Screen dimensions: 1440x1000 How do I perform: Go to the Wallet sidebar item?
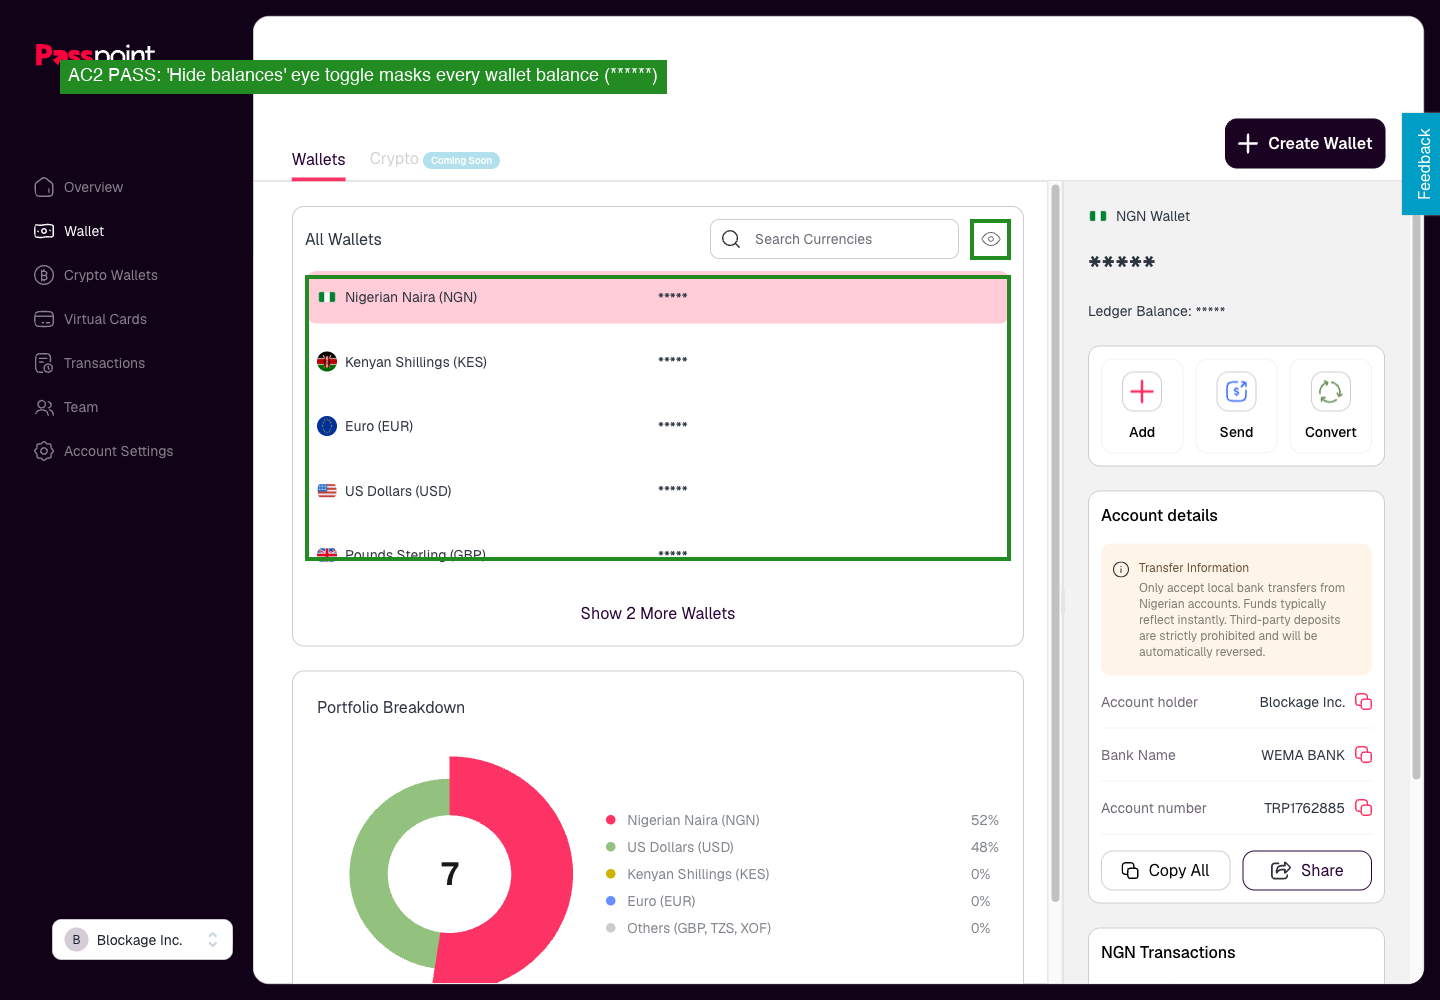(69, 231)
